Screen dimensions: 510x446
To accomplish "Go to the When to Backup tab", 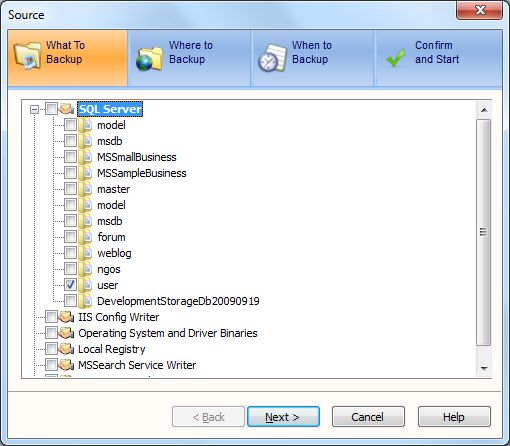I will pos(313,58).
